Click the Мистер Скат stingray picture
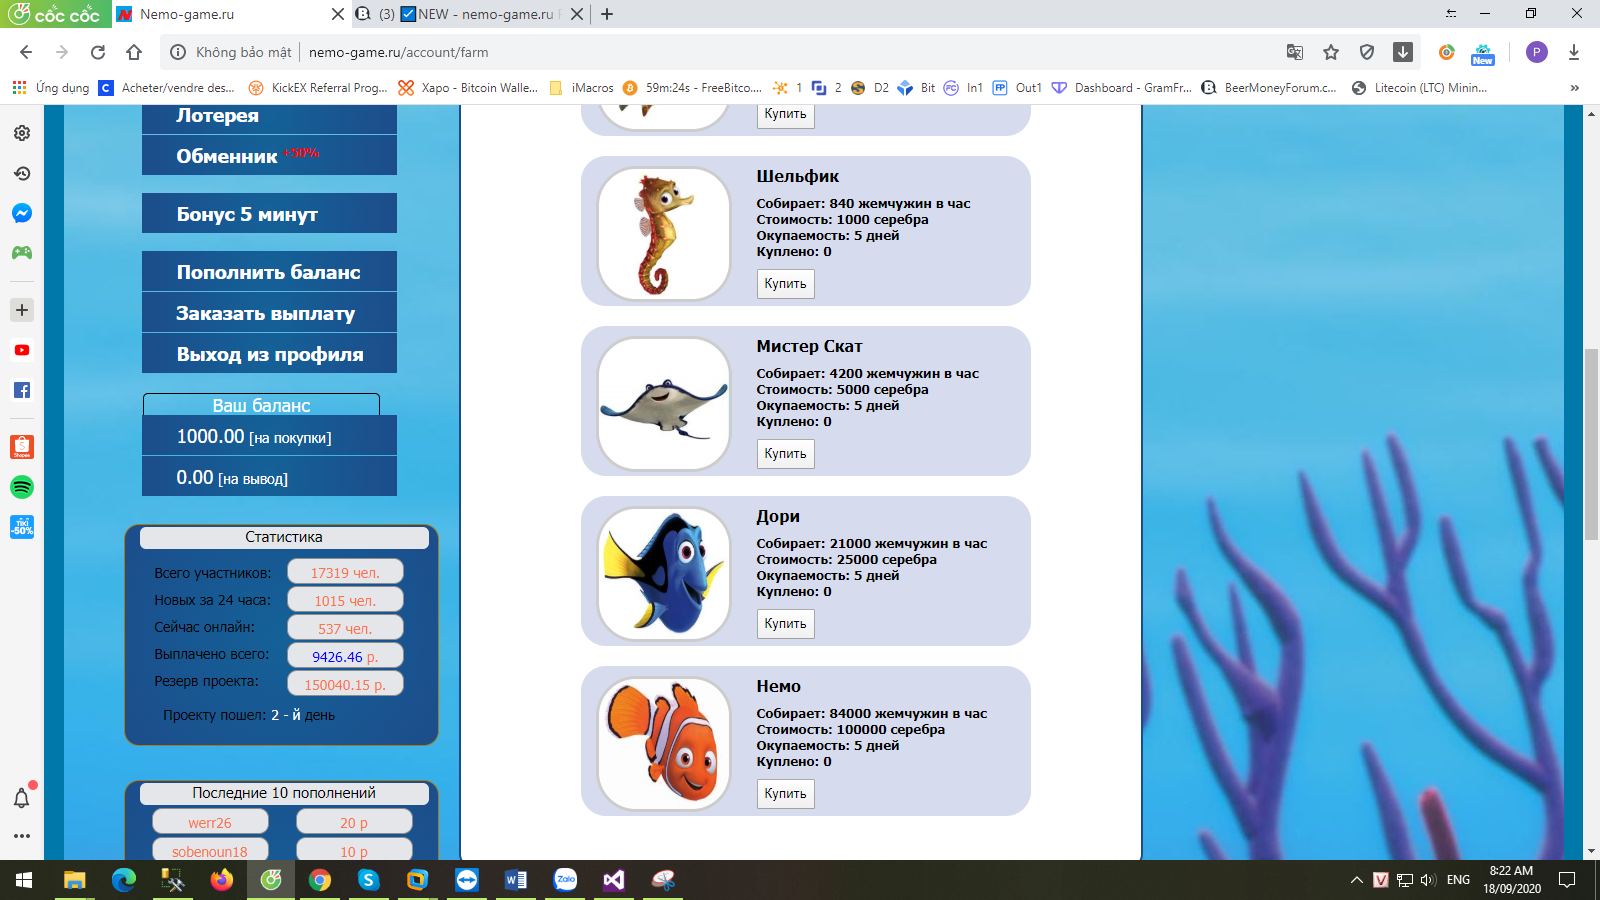 (x=664, y=404)
